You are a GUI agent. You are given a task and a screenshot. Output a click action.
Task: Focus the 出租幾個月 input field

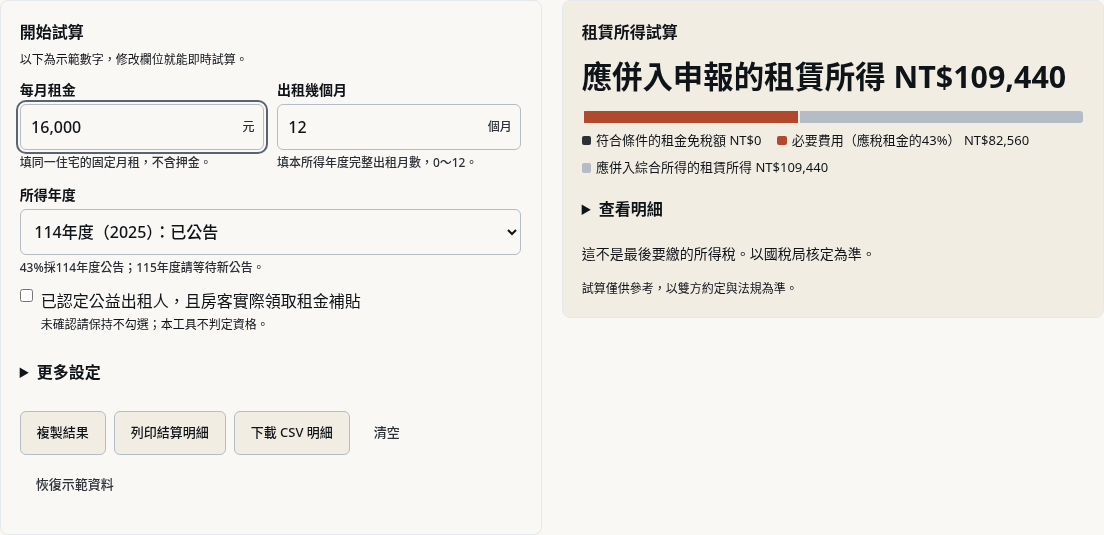tap(399, 127)
